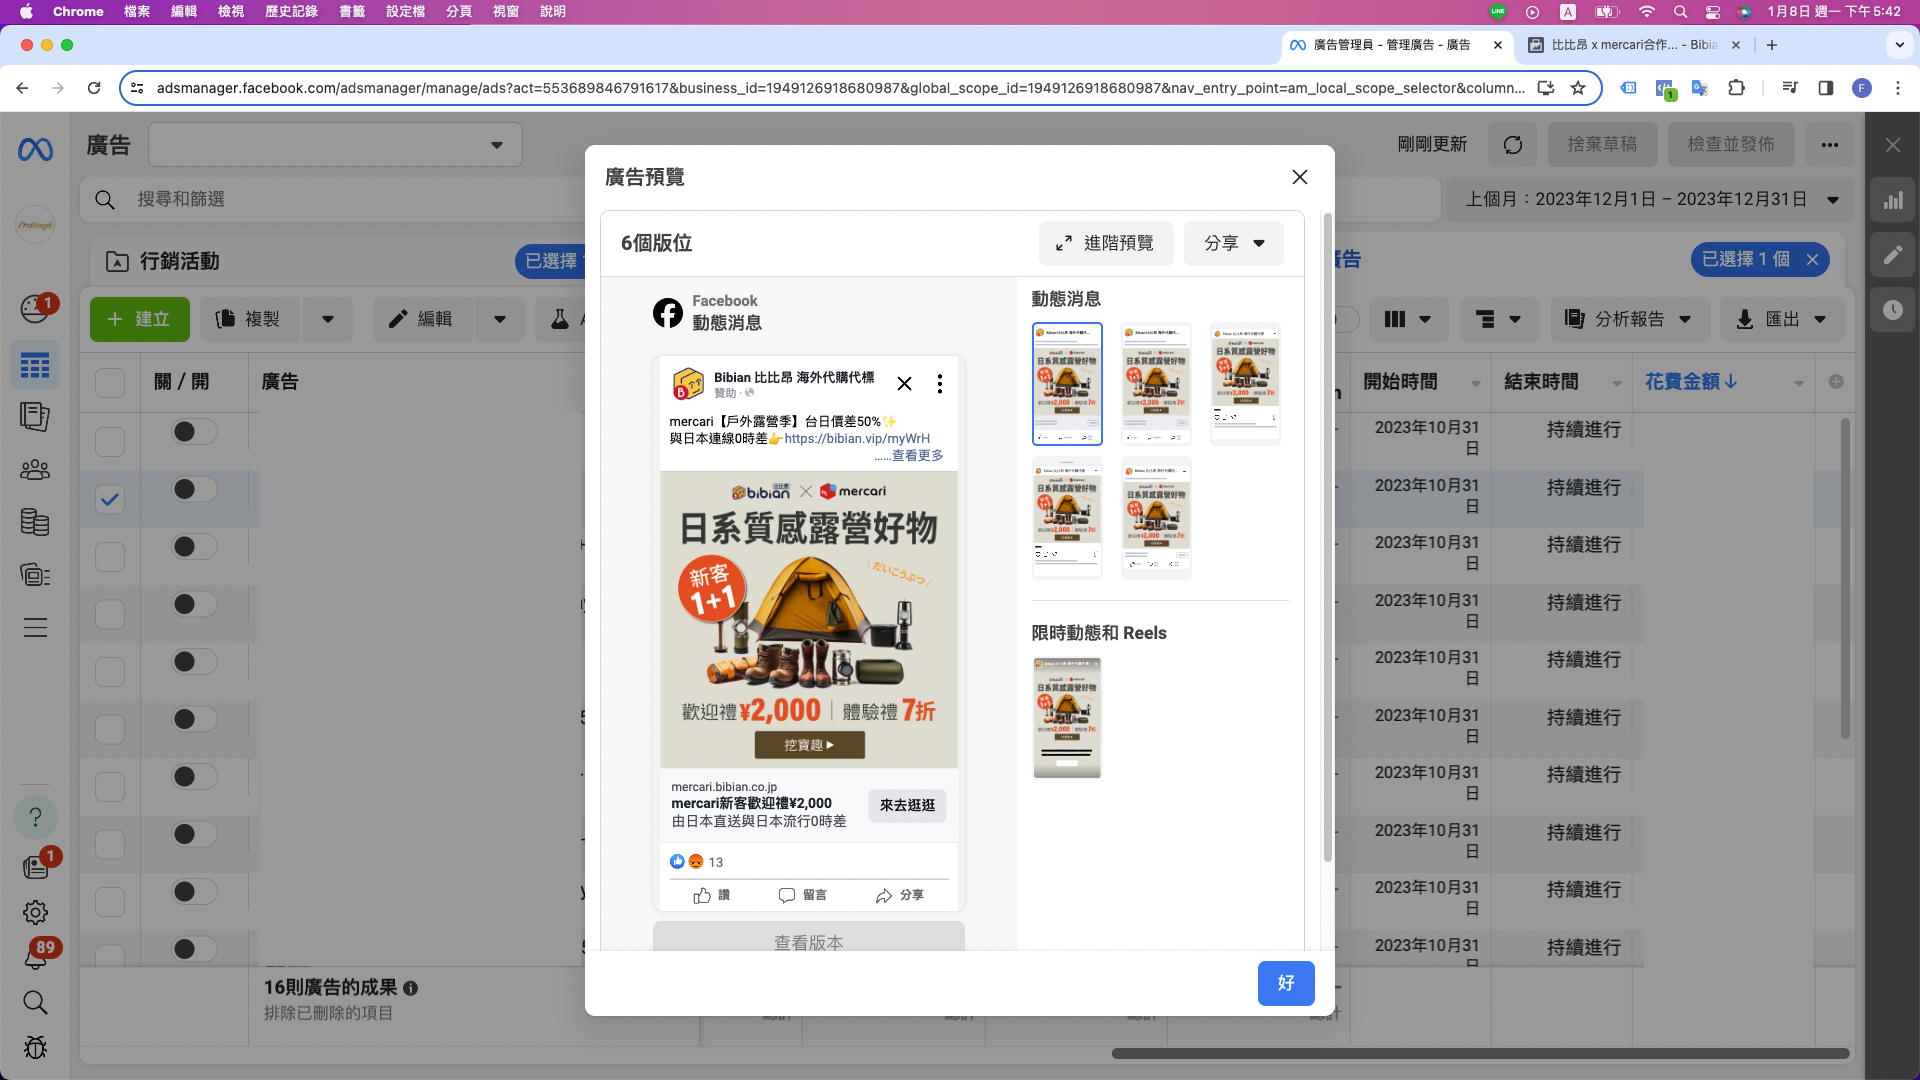Tick the select-all header checkbox
This screenshot has height=1080, width=1920.
[110, 382]
